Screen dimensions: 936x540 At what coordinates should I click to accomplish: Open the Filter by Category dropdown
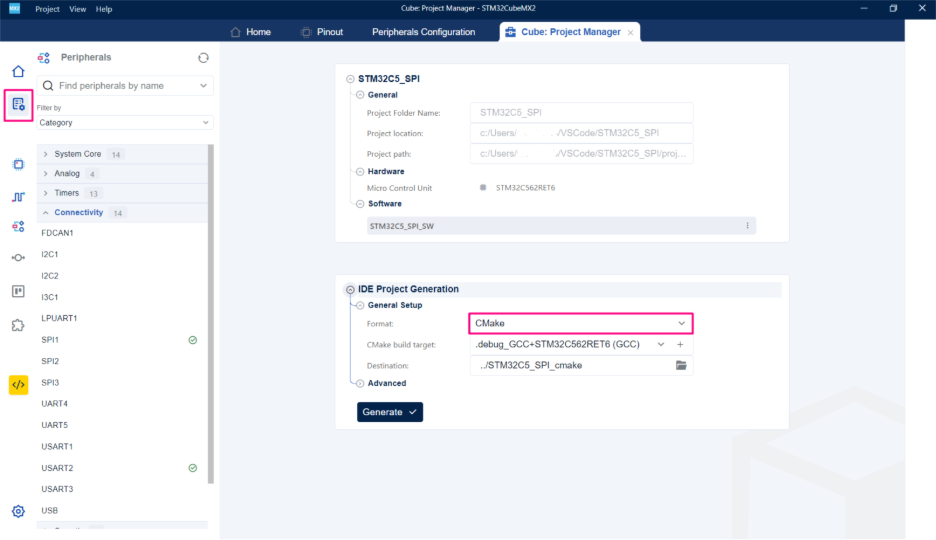[124, 122]
